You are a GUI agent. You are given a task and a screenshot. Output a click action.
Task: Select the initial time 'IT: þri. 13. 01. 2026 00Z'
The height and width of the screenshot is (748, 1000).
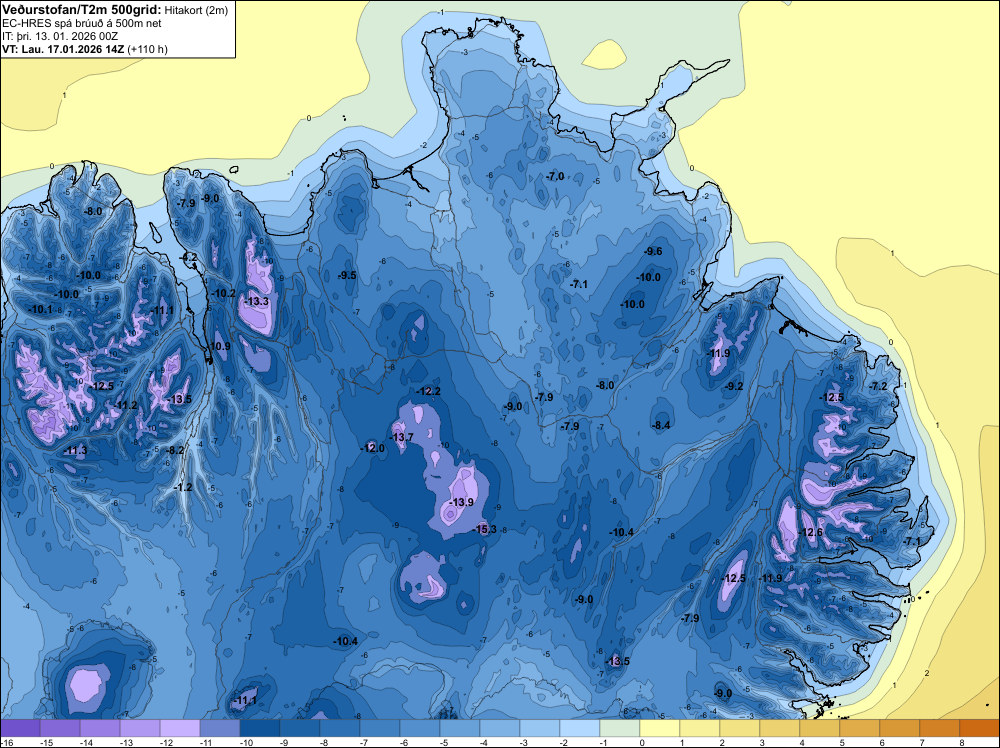tap(60, 36)
